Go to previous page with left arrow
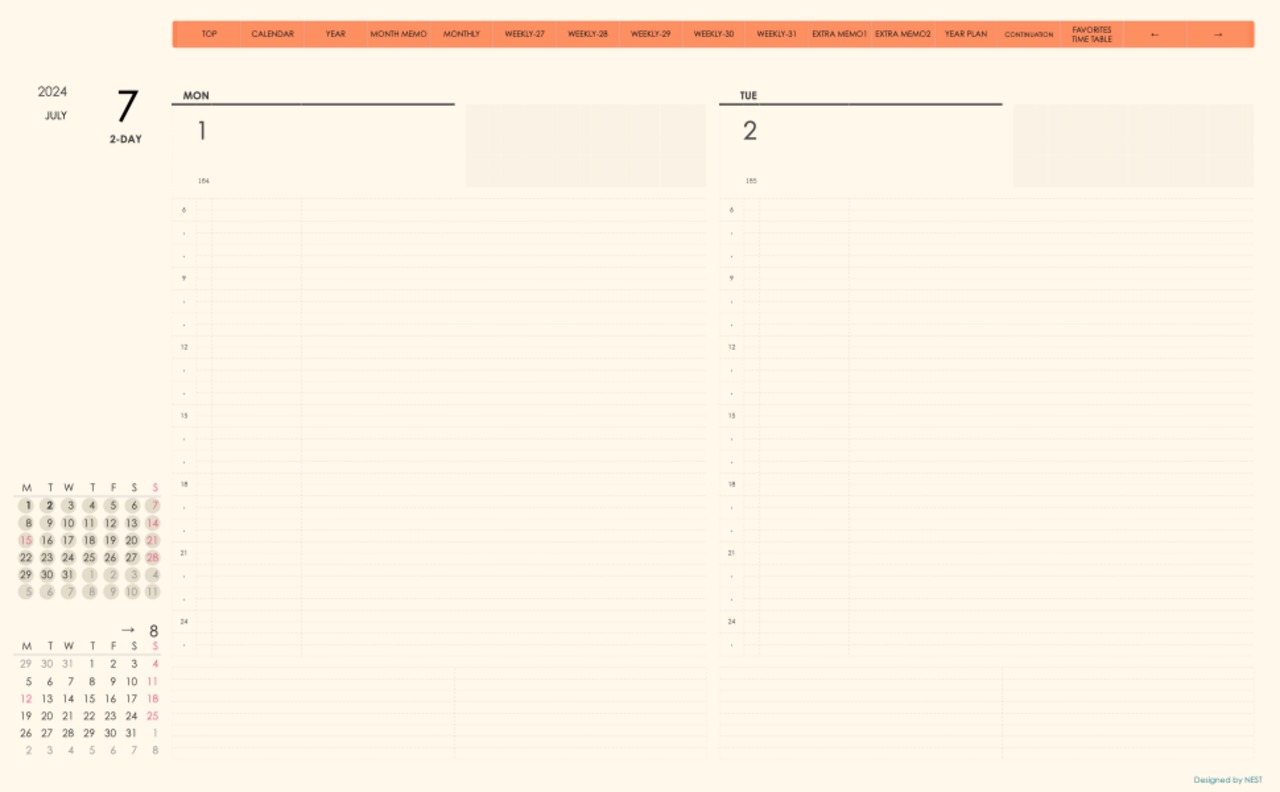This screenshot has width=1280, height=792. pyautogui.click(x=1155, y=34)
